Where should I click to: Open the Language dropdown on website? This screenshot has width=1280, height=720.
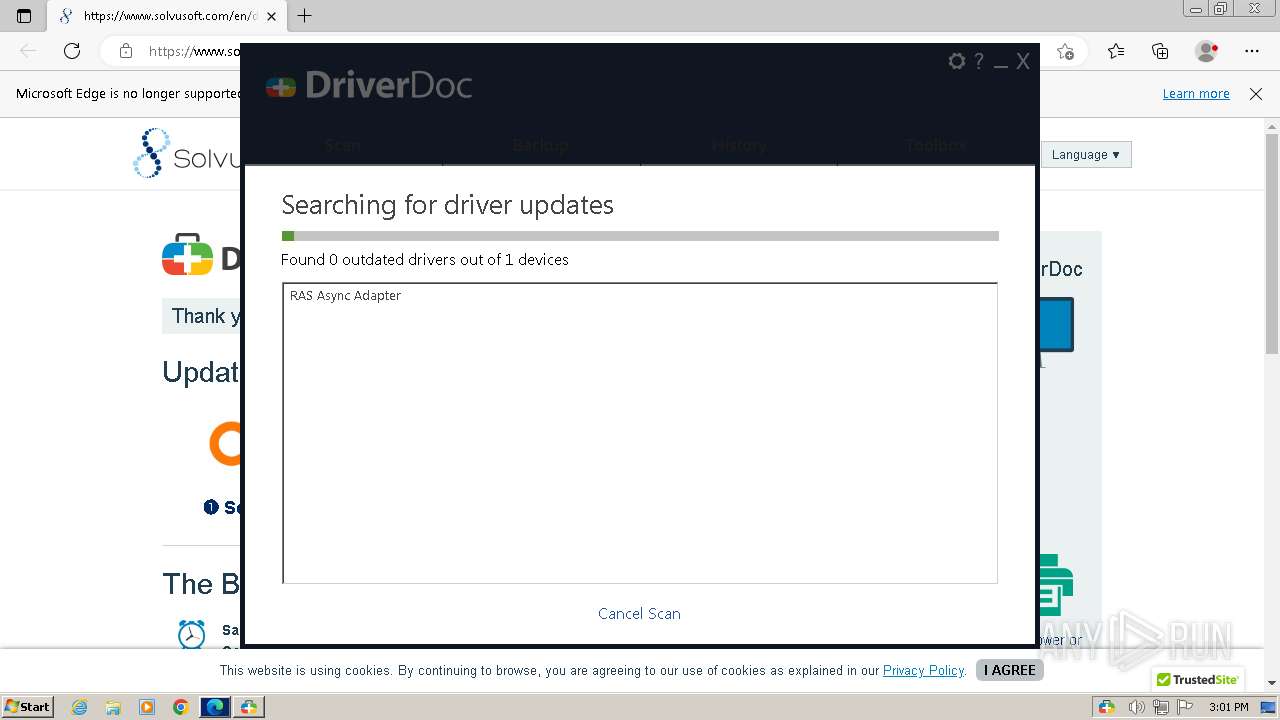coord(1085,155)
